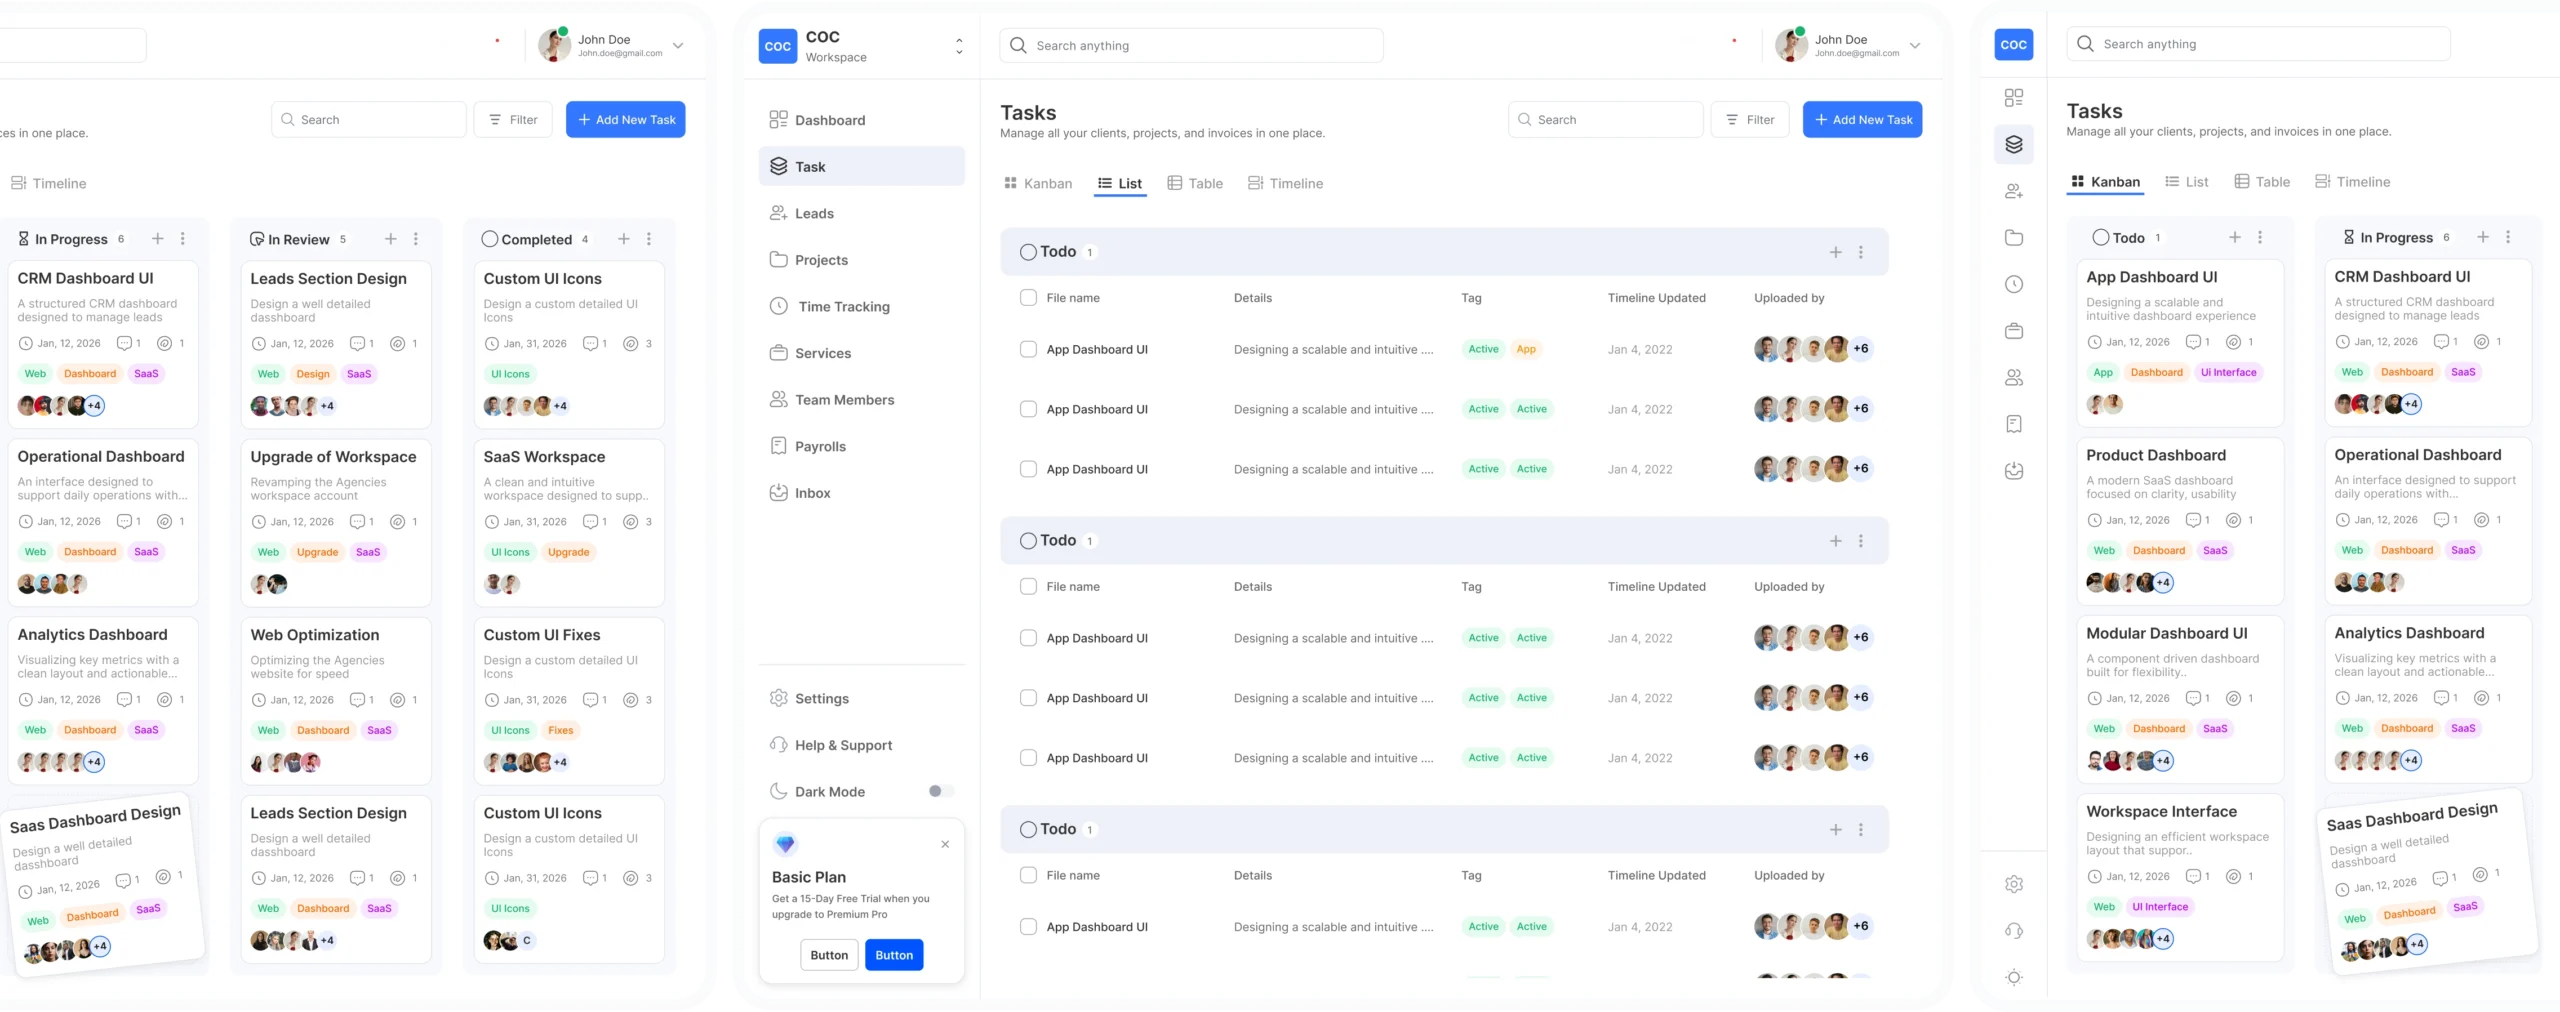Go to Team Members in sidebar
The width and height of the screenshot is (2560, 1012).
844,400
